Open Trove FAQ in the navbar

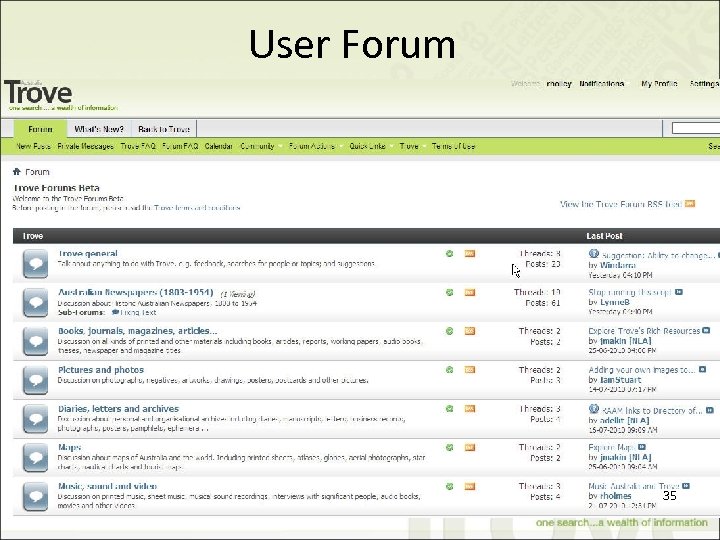(x=138, y=146)
